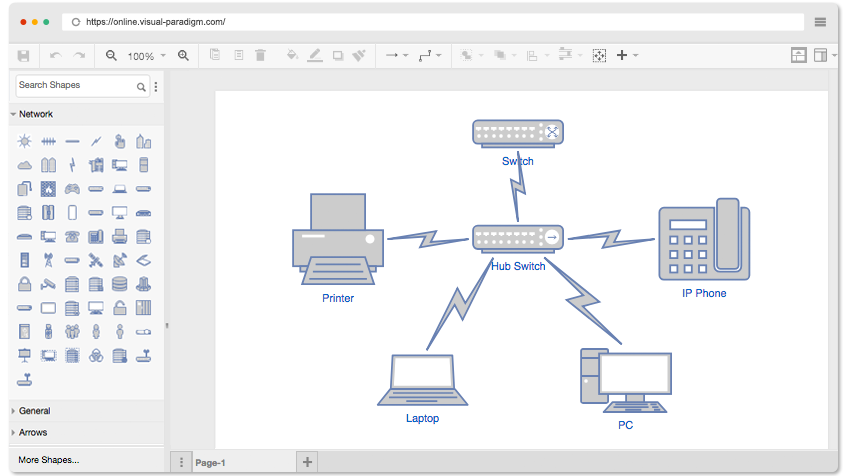Select the IP Phone shape on canvas
The height and width of the screenshot is (476, 848).
pyautogui.click(x=704, y=239)
